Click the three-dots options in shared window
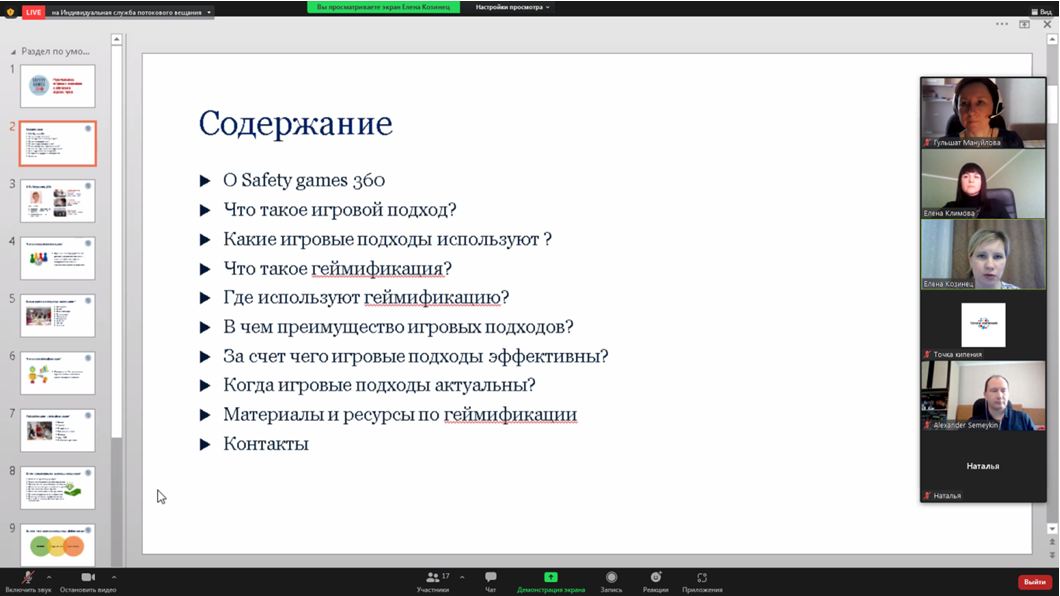 [1001, 24]
